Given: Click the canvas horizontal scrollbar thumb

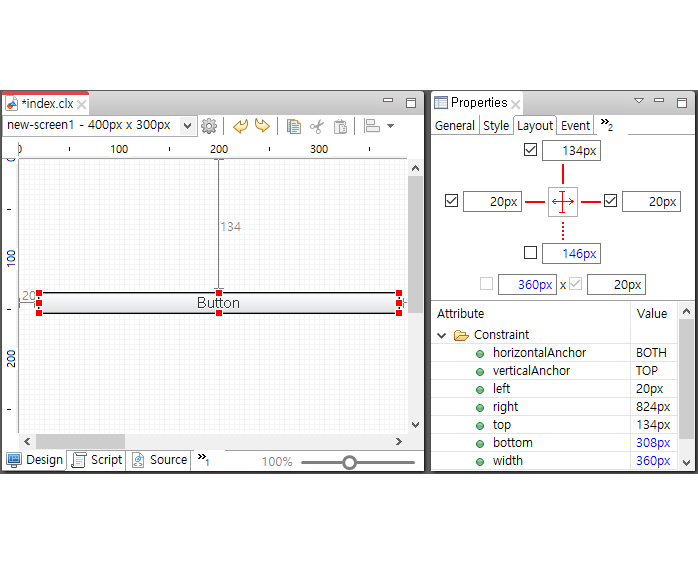Looking at the screenshot, I should (x=80, y=441).
